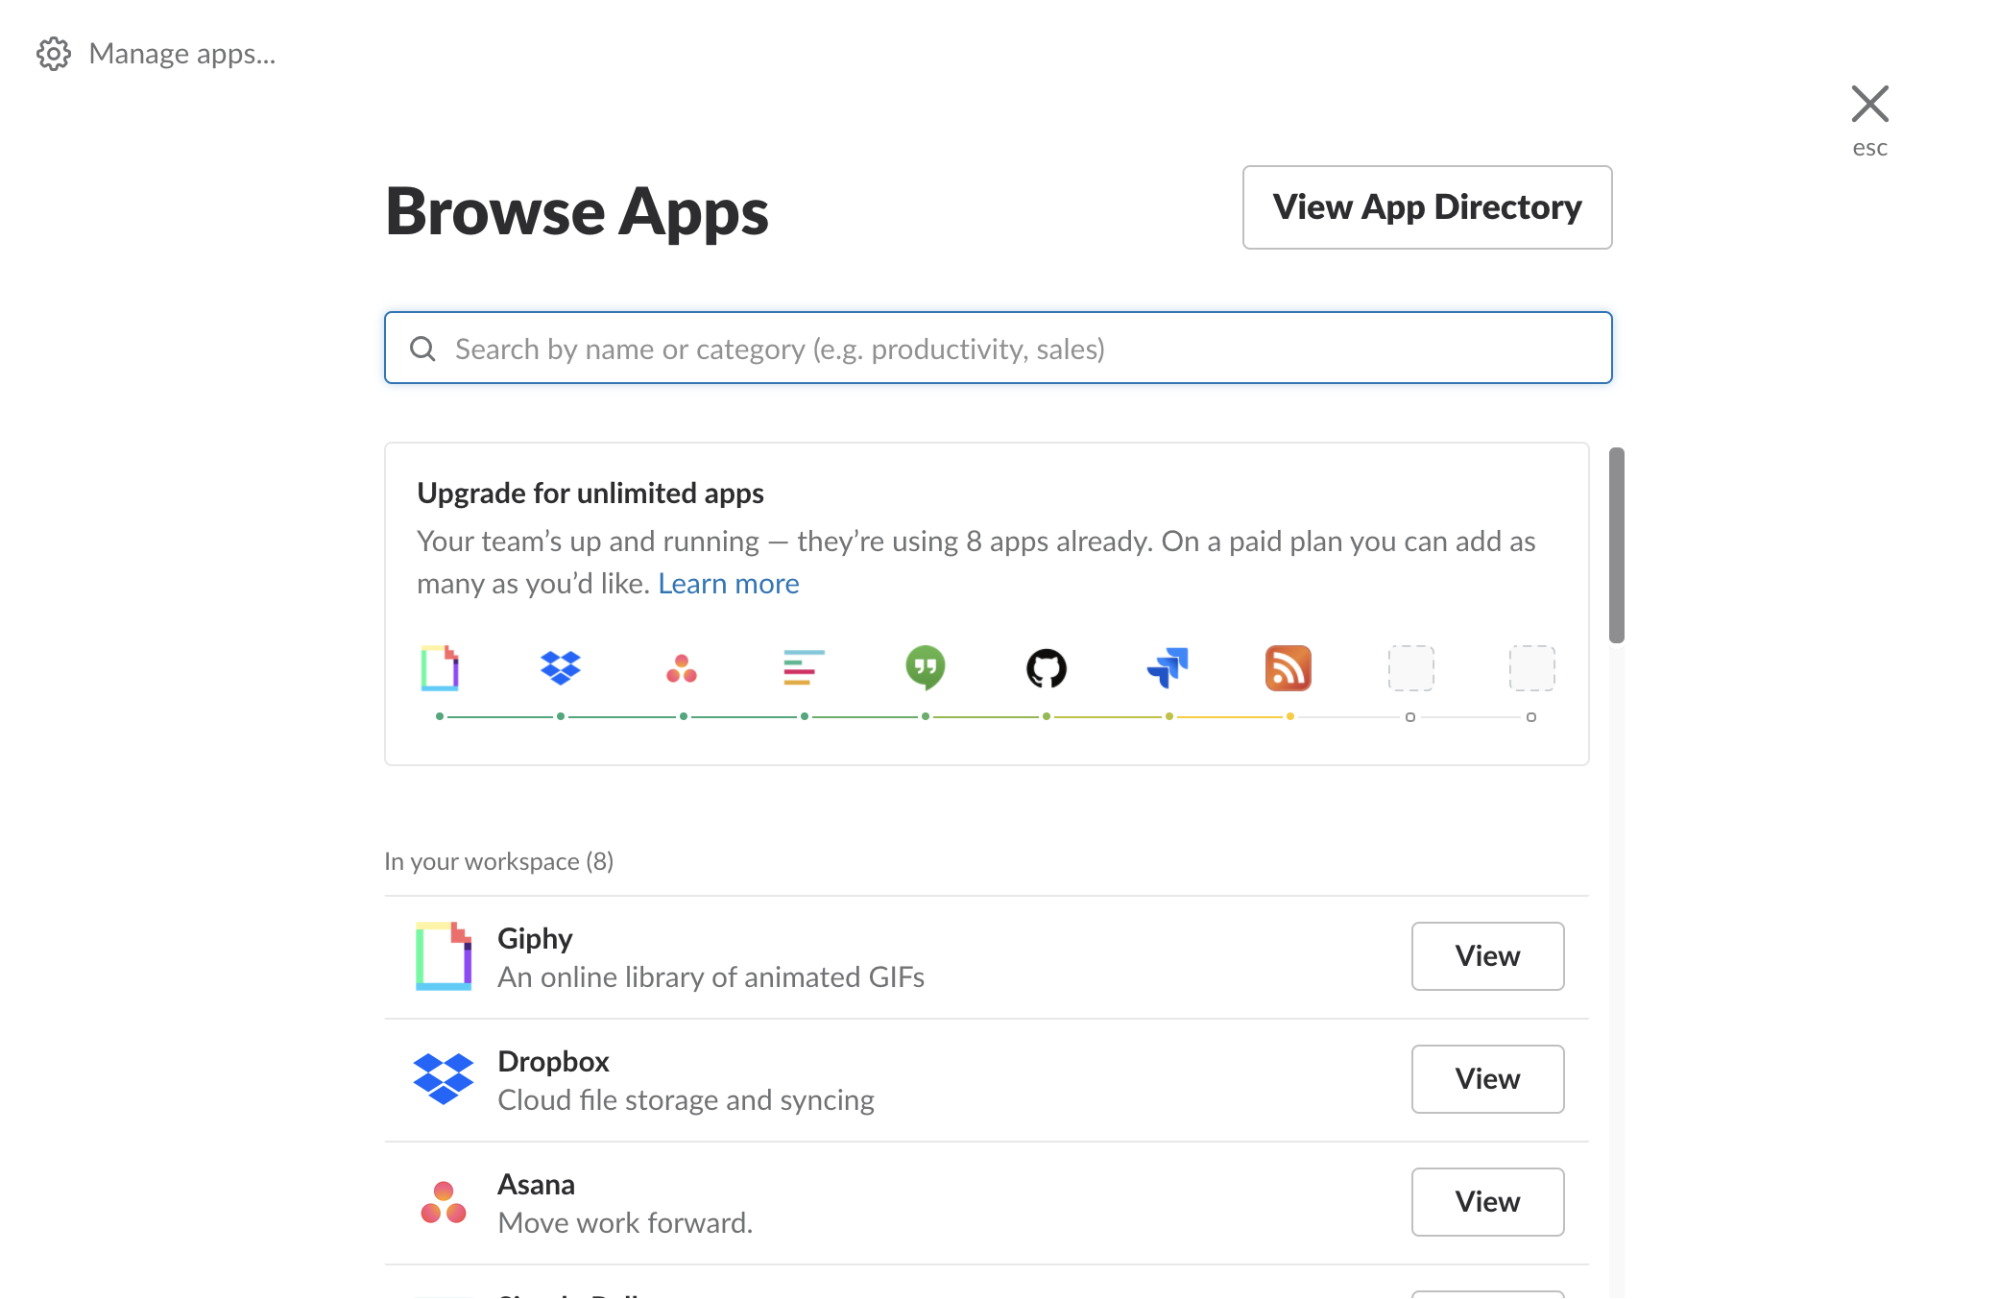This screenshot has height=1299, width=1999.
Task: Click the Dropbox icon in upgrade banner
Action: (561, 667)
